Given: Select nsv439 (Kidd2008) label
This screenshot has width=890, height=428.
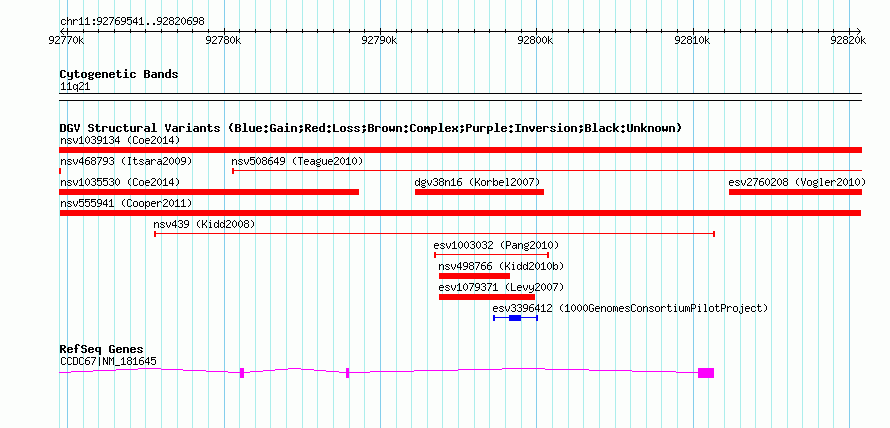Looking at the screenshot, I should (x=204, y=224).
